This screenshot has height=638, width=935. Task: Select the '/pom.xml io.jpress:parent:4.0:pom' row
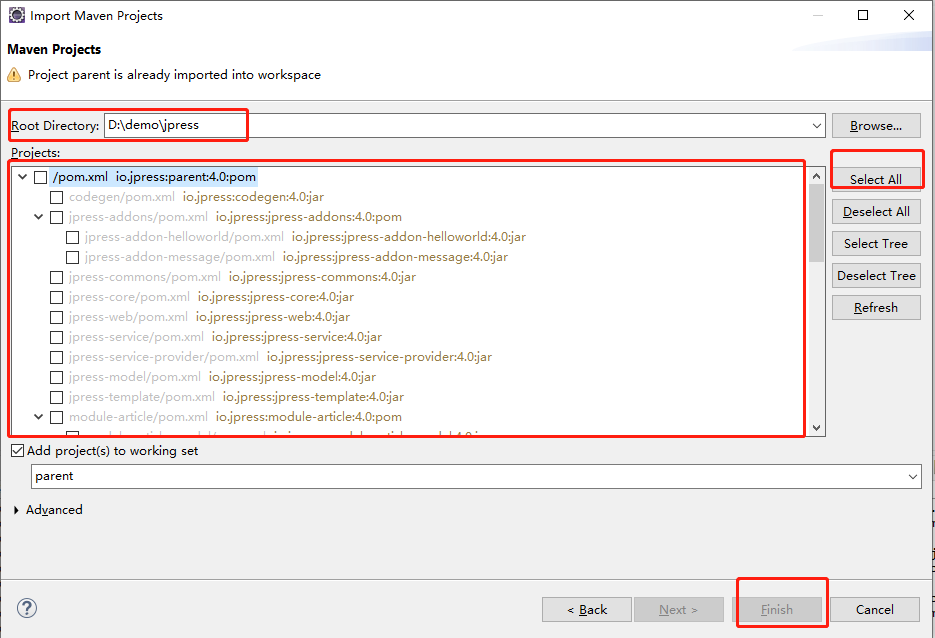154,177
